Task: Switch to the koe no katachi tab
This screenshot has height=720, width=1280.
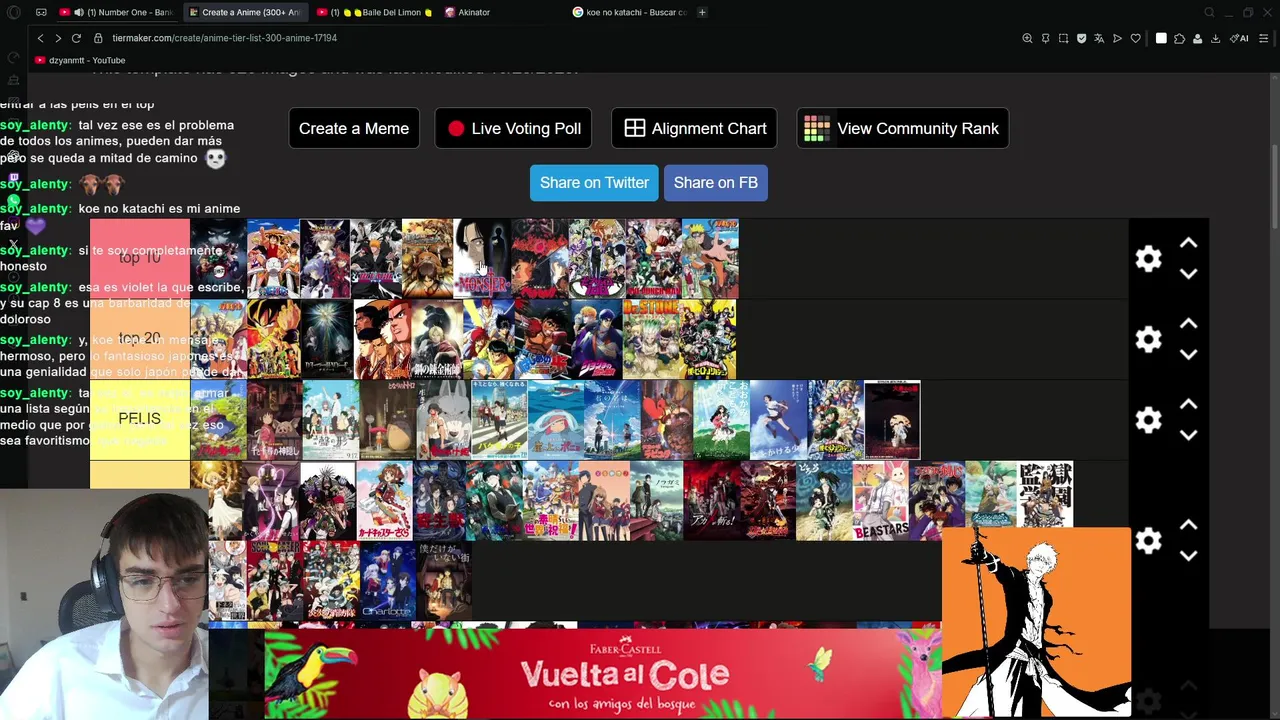Action: [630, 12]
